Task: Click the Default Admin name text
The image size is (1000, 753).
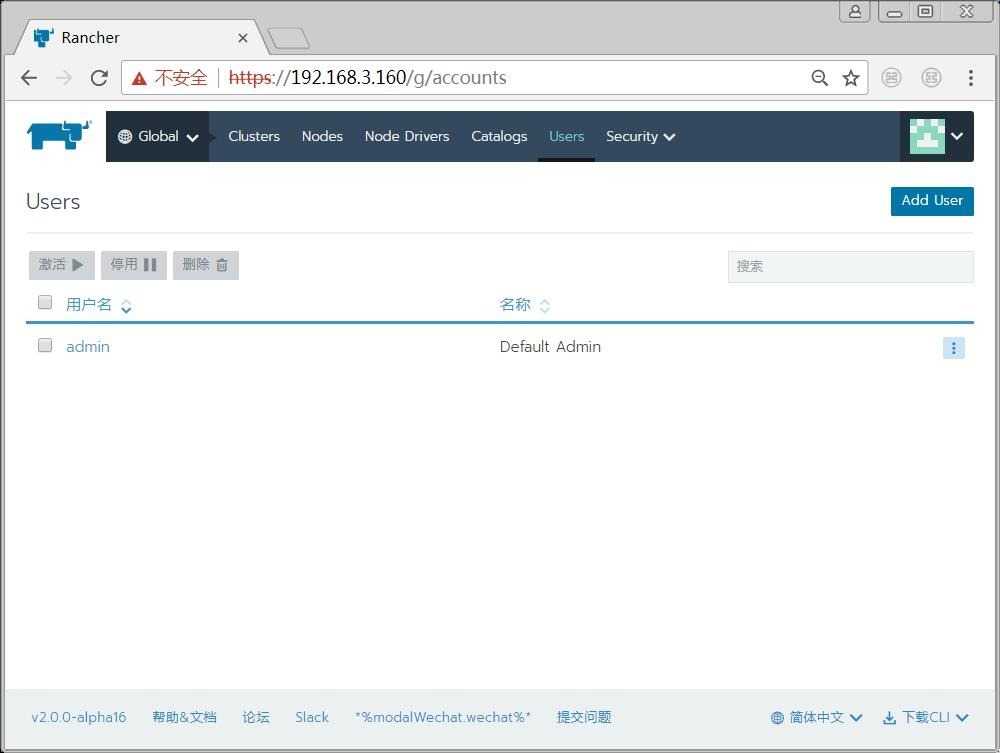Action: (x=550, y=347)
